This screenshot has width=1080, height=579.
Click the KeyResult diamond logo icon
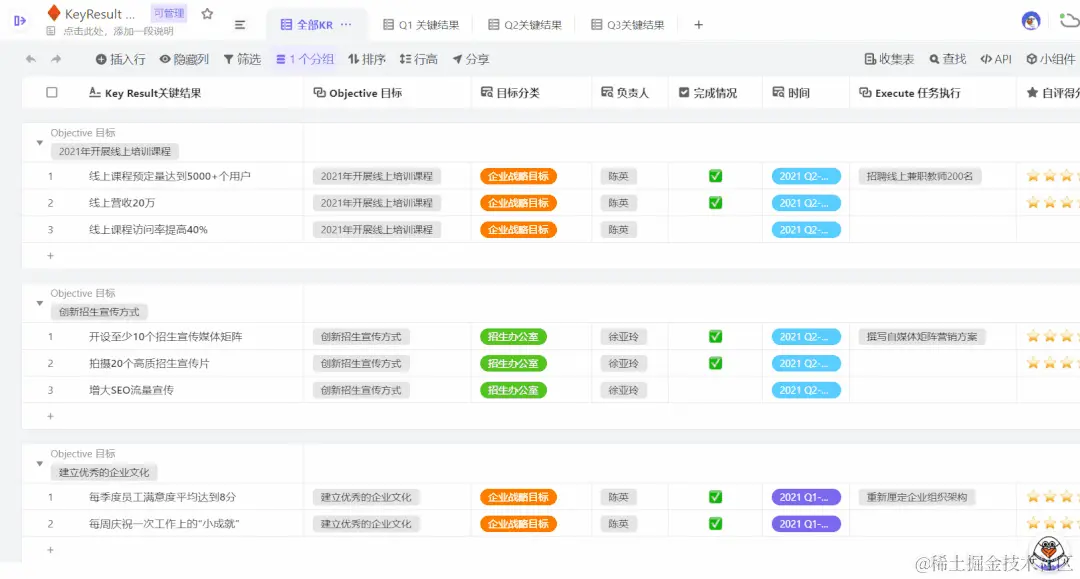click(x=54, y=12)
